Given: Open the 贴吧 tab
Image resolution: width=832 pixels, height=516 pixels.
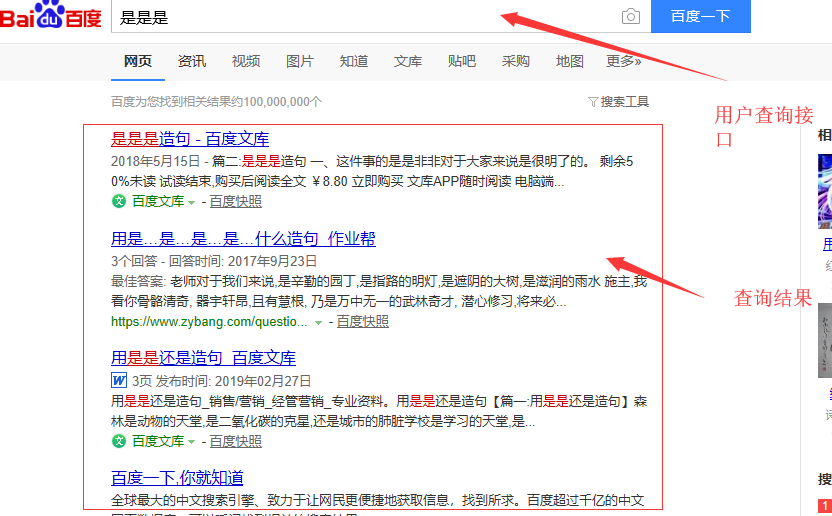Looking at the screenshot, I should pos(462,61).
